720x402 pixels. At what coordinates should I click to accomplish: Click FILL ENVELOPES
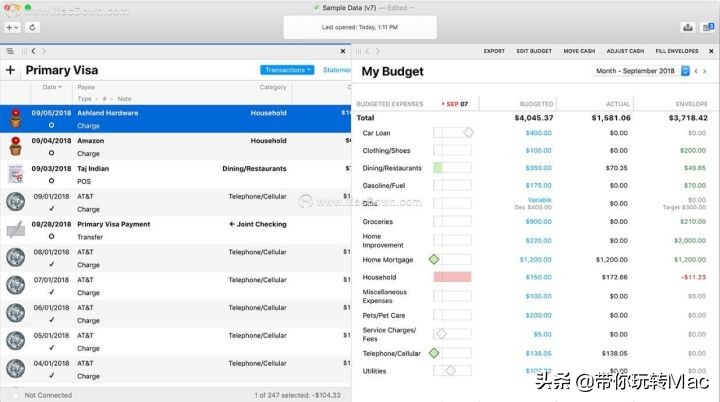pos(677,51)
